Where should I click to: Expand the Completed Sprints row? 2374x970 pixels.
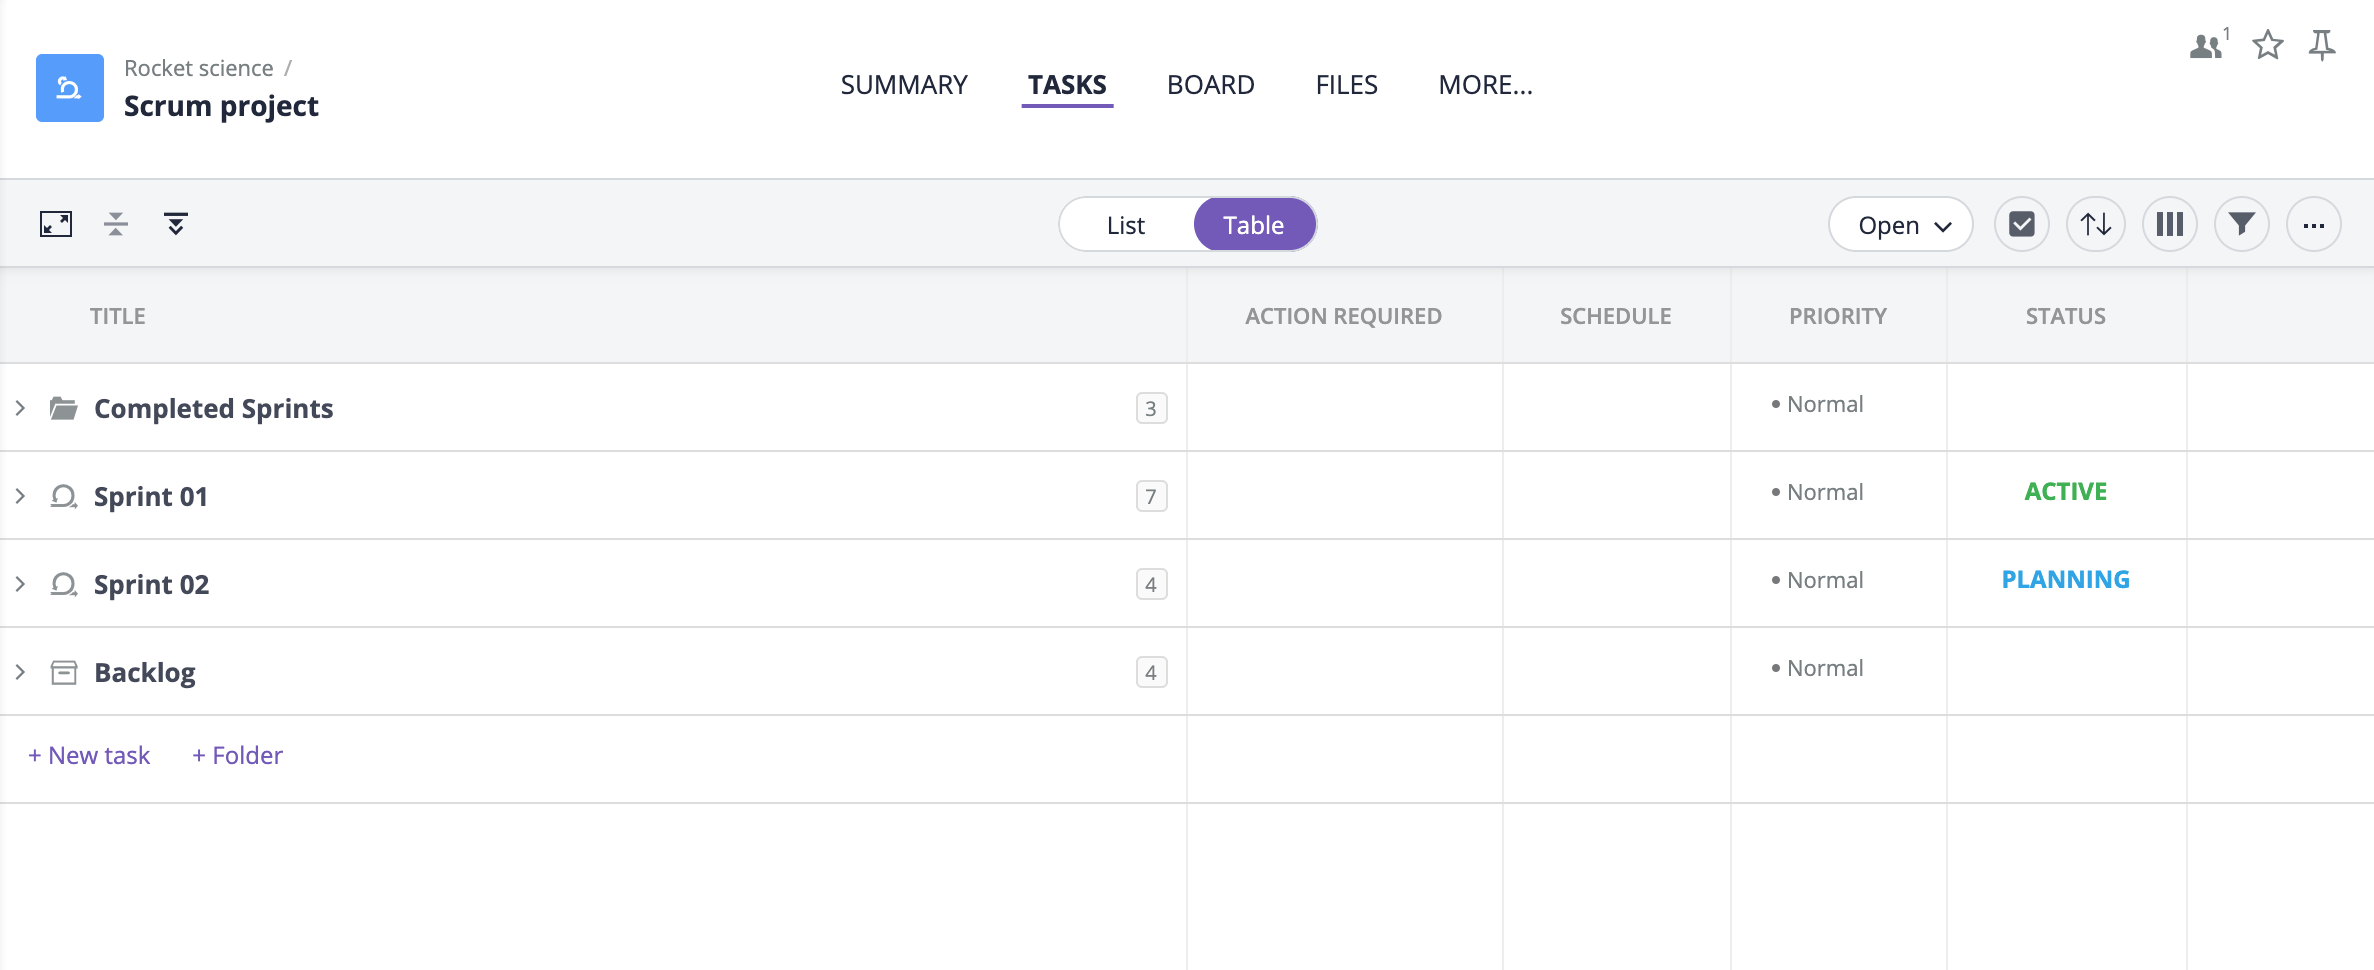pyautogui.click(x=20, y=408)
